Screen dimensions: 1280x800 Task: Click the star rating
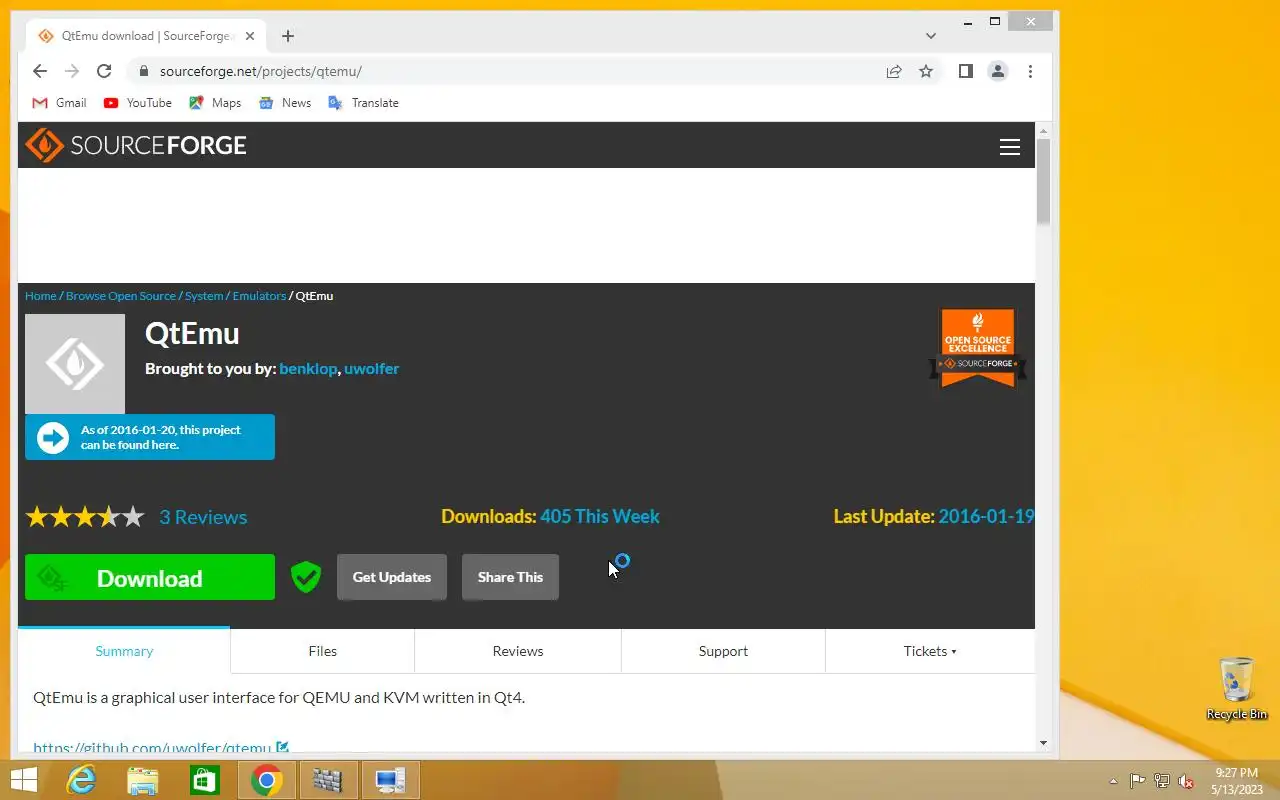point(85,517)
